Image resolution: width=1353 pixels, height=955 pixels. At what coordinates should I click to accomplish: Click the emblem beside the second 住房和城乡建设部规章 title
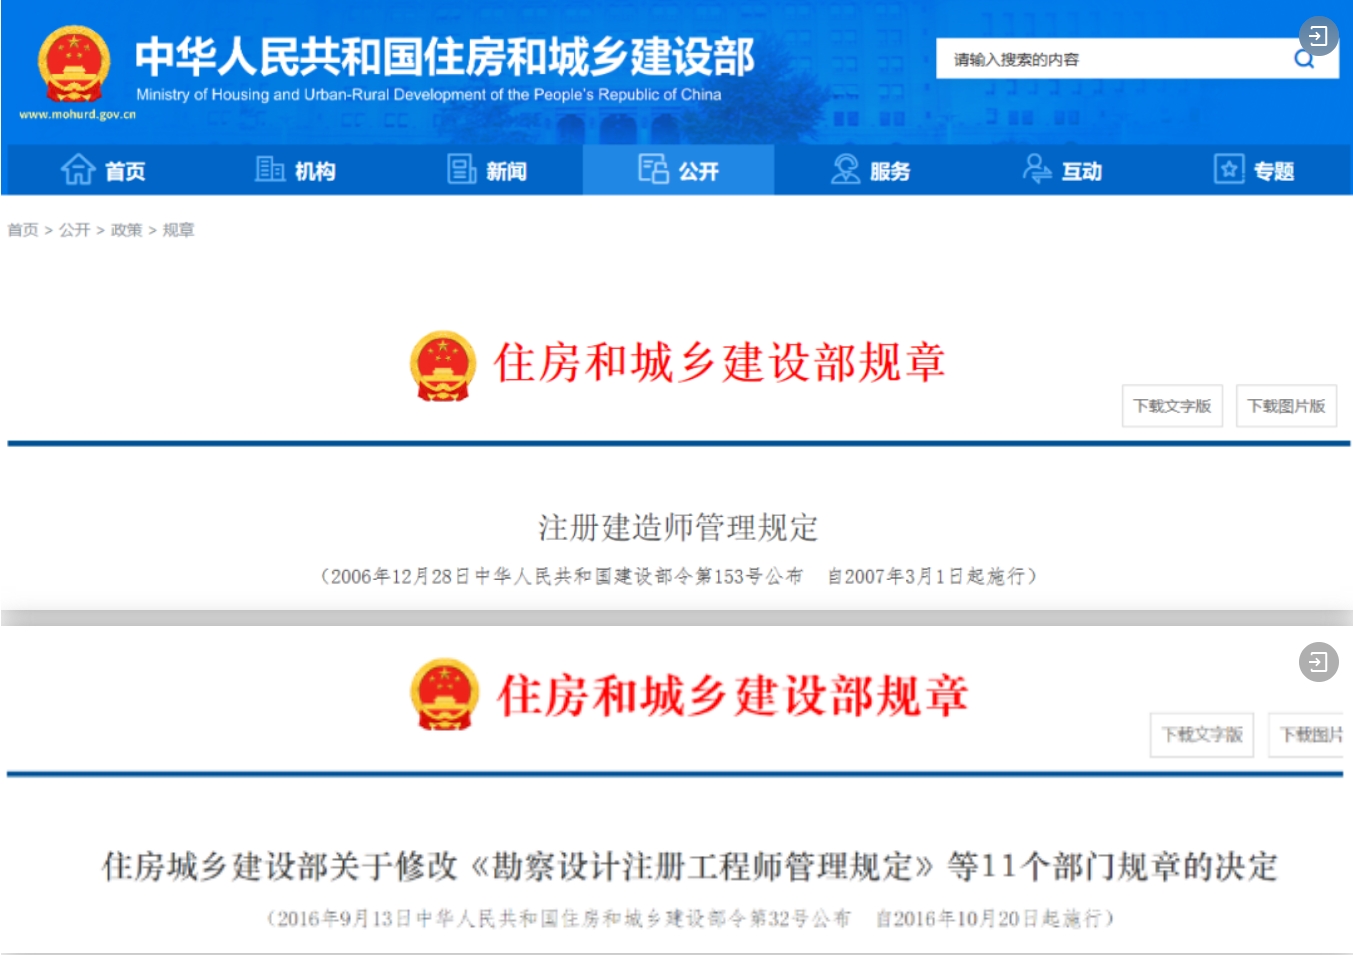444,694
